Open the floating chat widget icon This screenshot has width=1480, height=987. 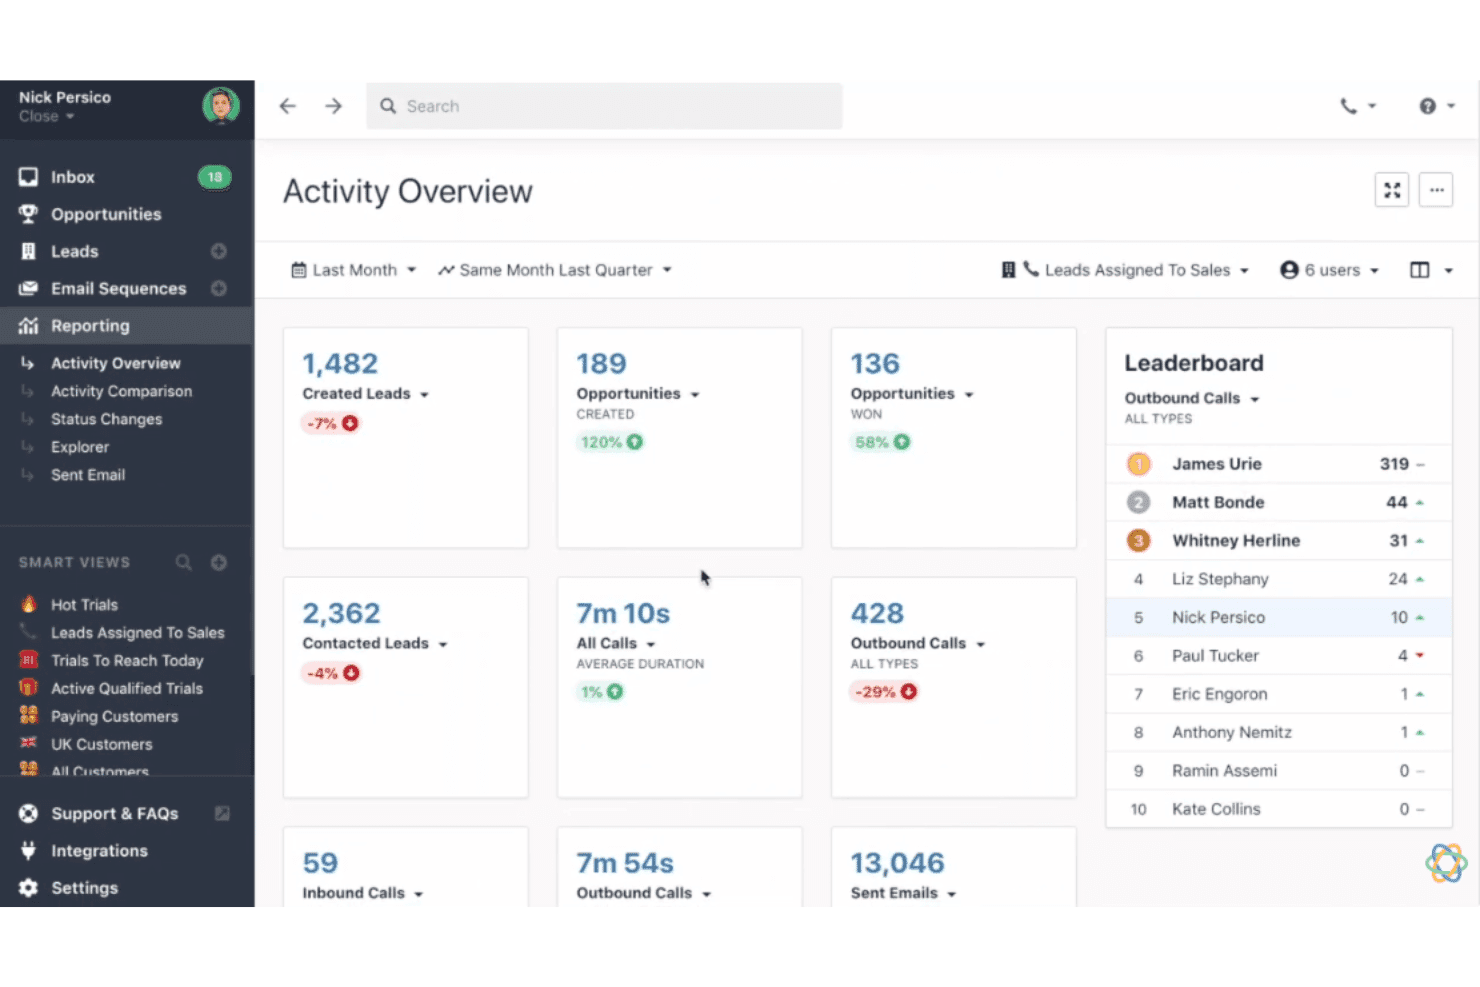pos(1446,863)
